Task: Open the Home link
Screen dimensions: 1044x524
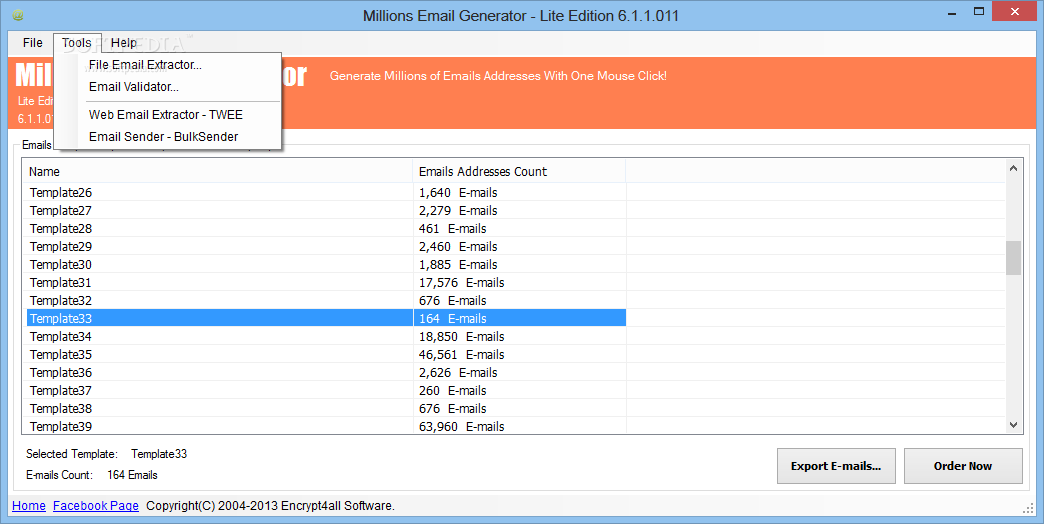Action: click(29, 505)
